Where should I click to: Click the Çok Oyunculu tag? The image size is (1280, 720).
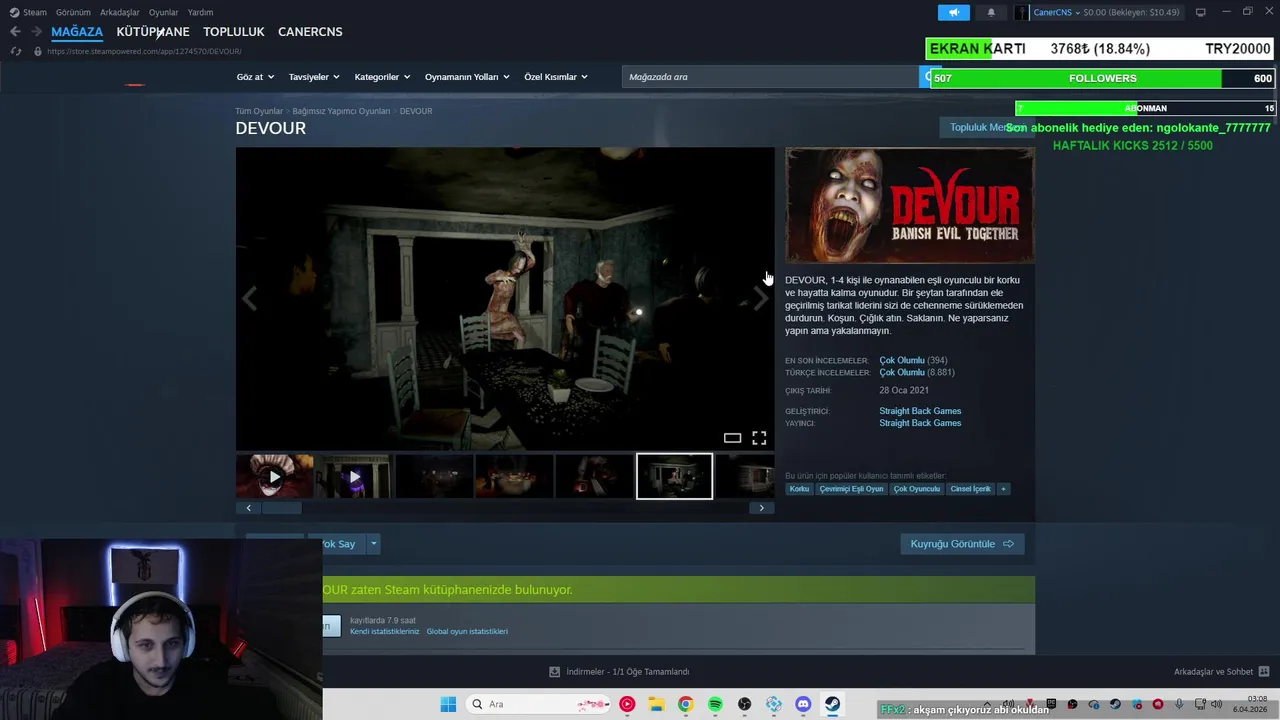(x=917, y=489)
